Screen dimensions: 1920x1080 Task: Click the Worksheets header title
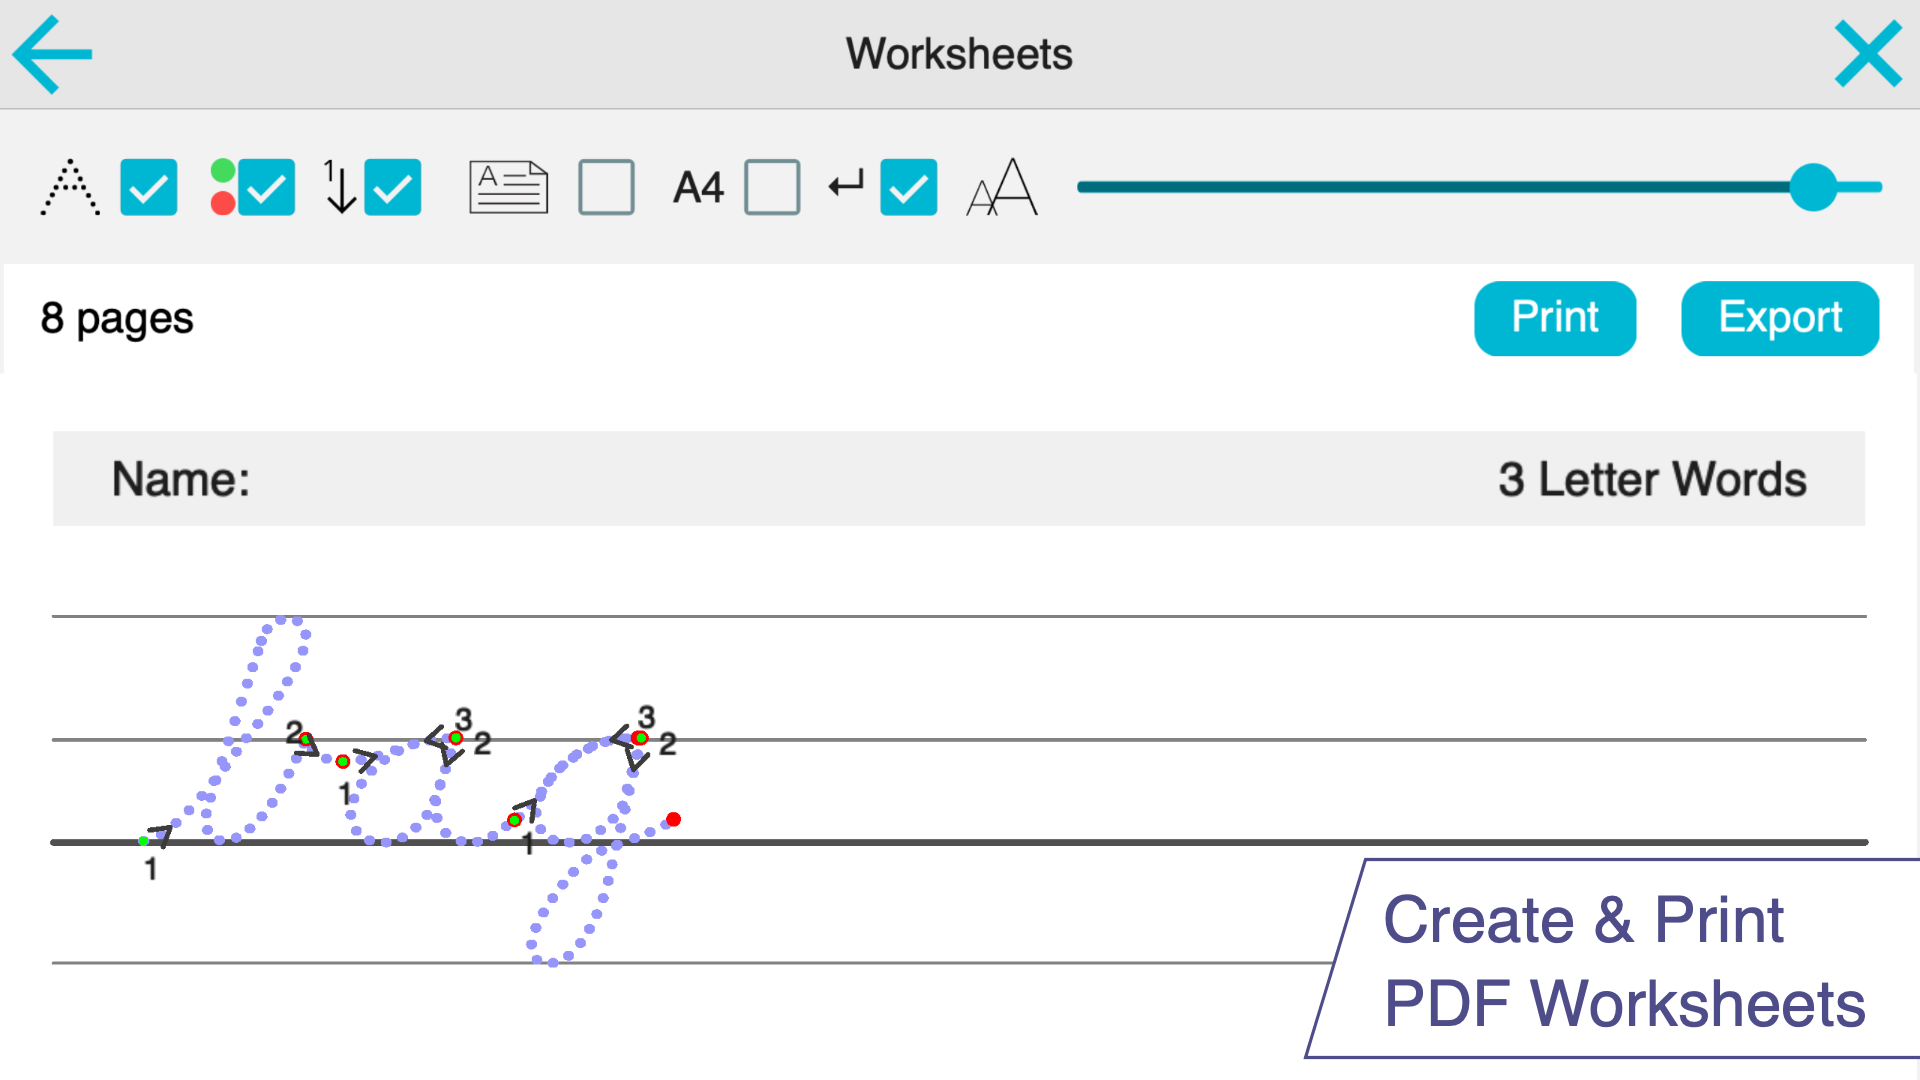[x=959, y=54]
